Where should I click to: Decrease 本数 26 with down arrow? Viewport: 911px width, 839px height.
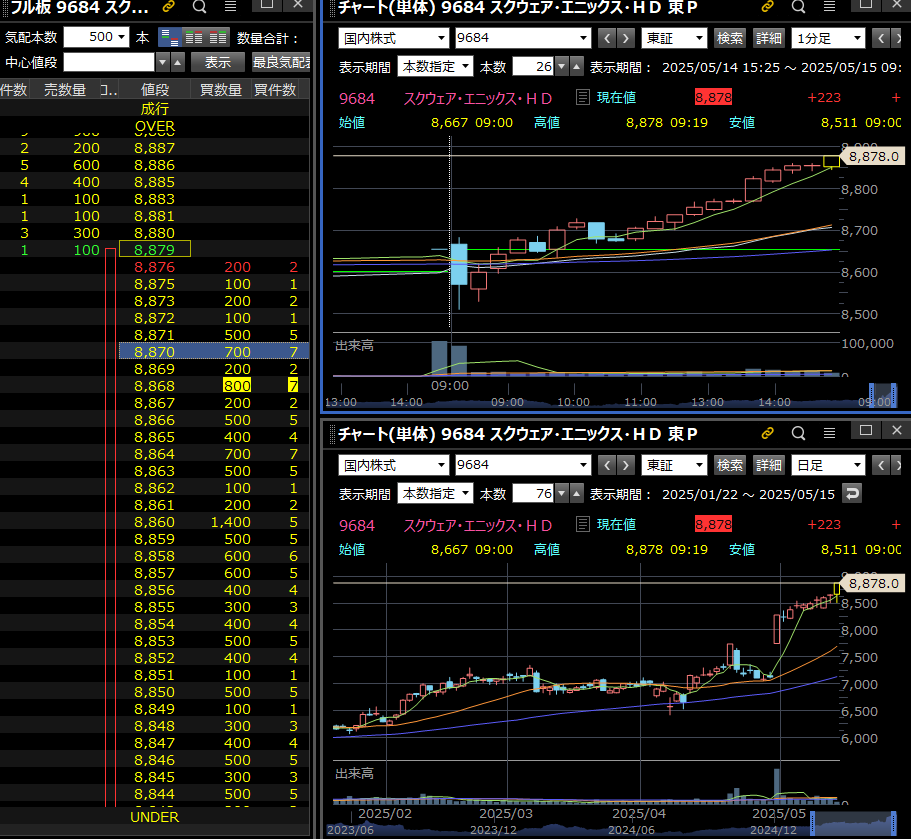click(x=561, y=67)
